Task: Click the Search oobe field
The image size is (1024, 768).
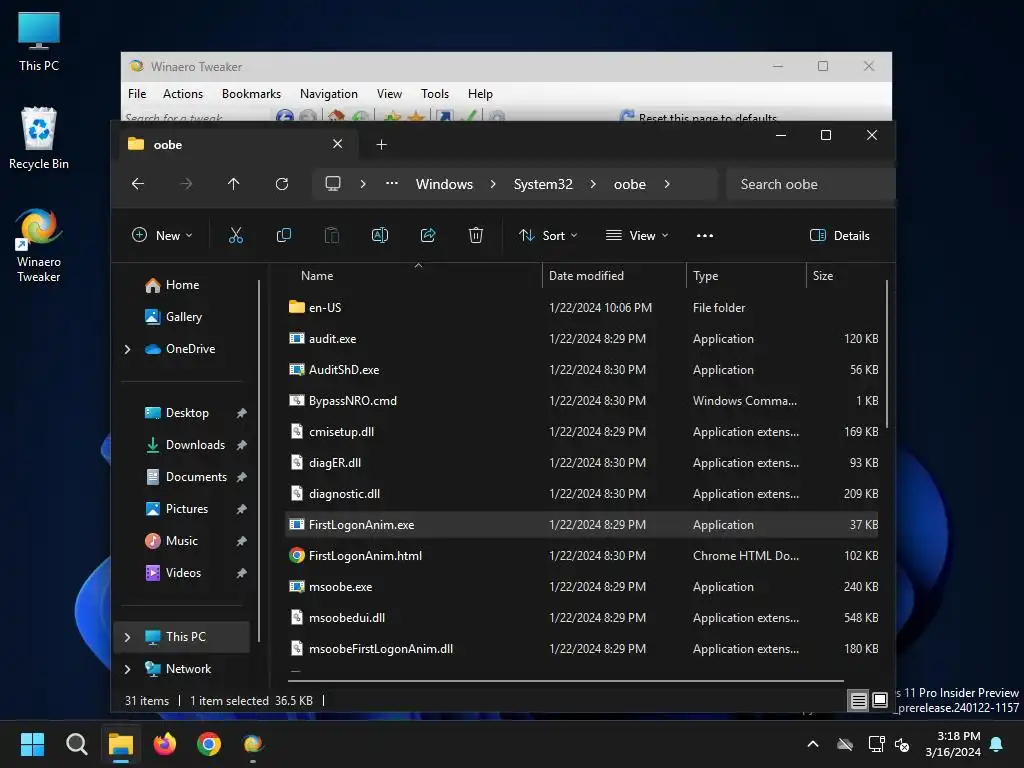Action: (810, 184)
